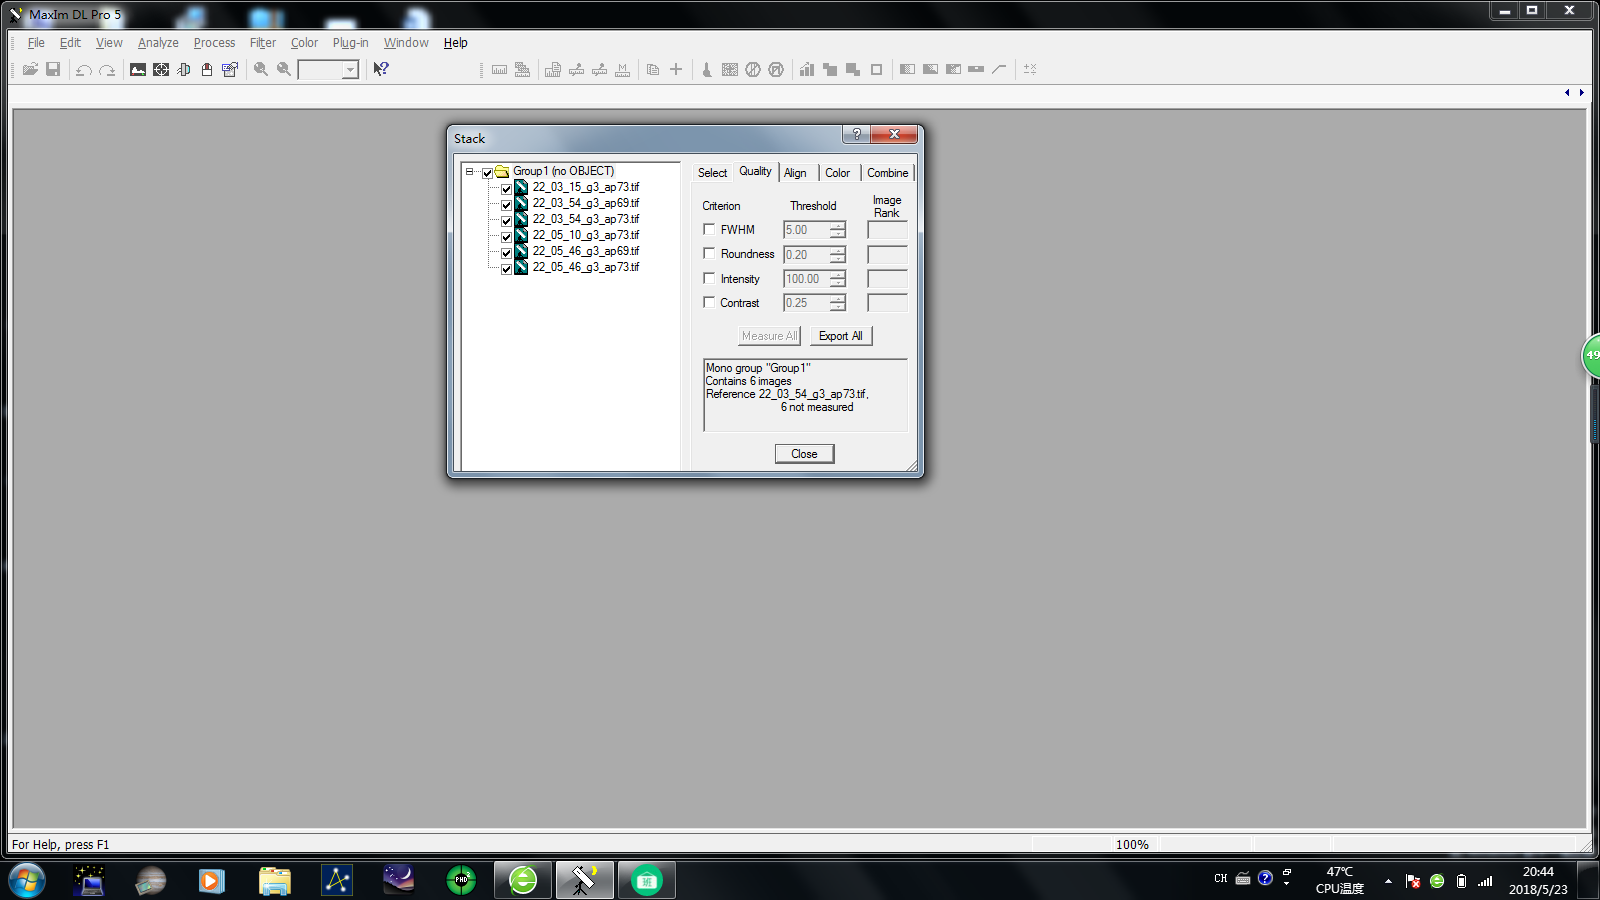Select 22_03_54_g3_ap73.tif tree row
Screen dimensions: 1600x900
586,219
